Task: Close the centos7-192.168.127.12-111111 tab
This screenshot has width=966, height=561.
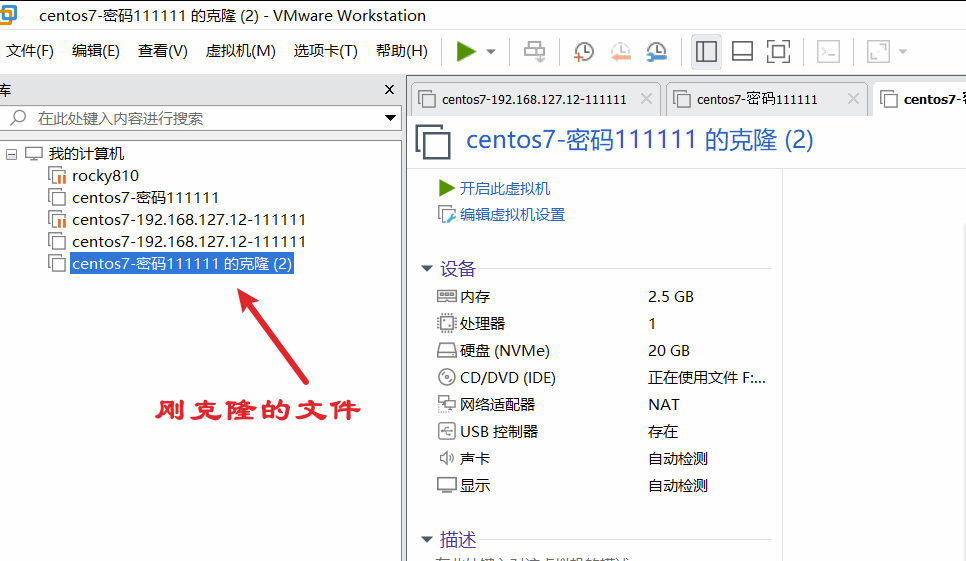Action: tap(646, 99)
